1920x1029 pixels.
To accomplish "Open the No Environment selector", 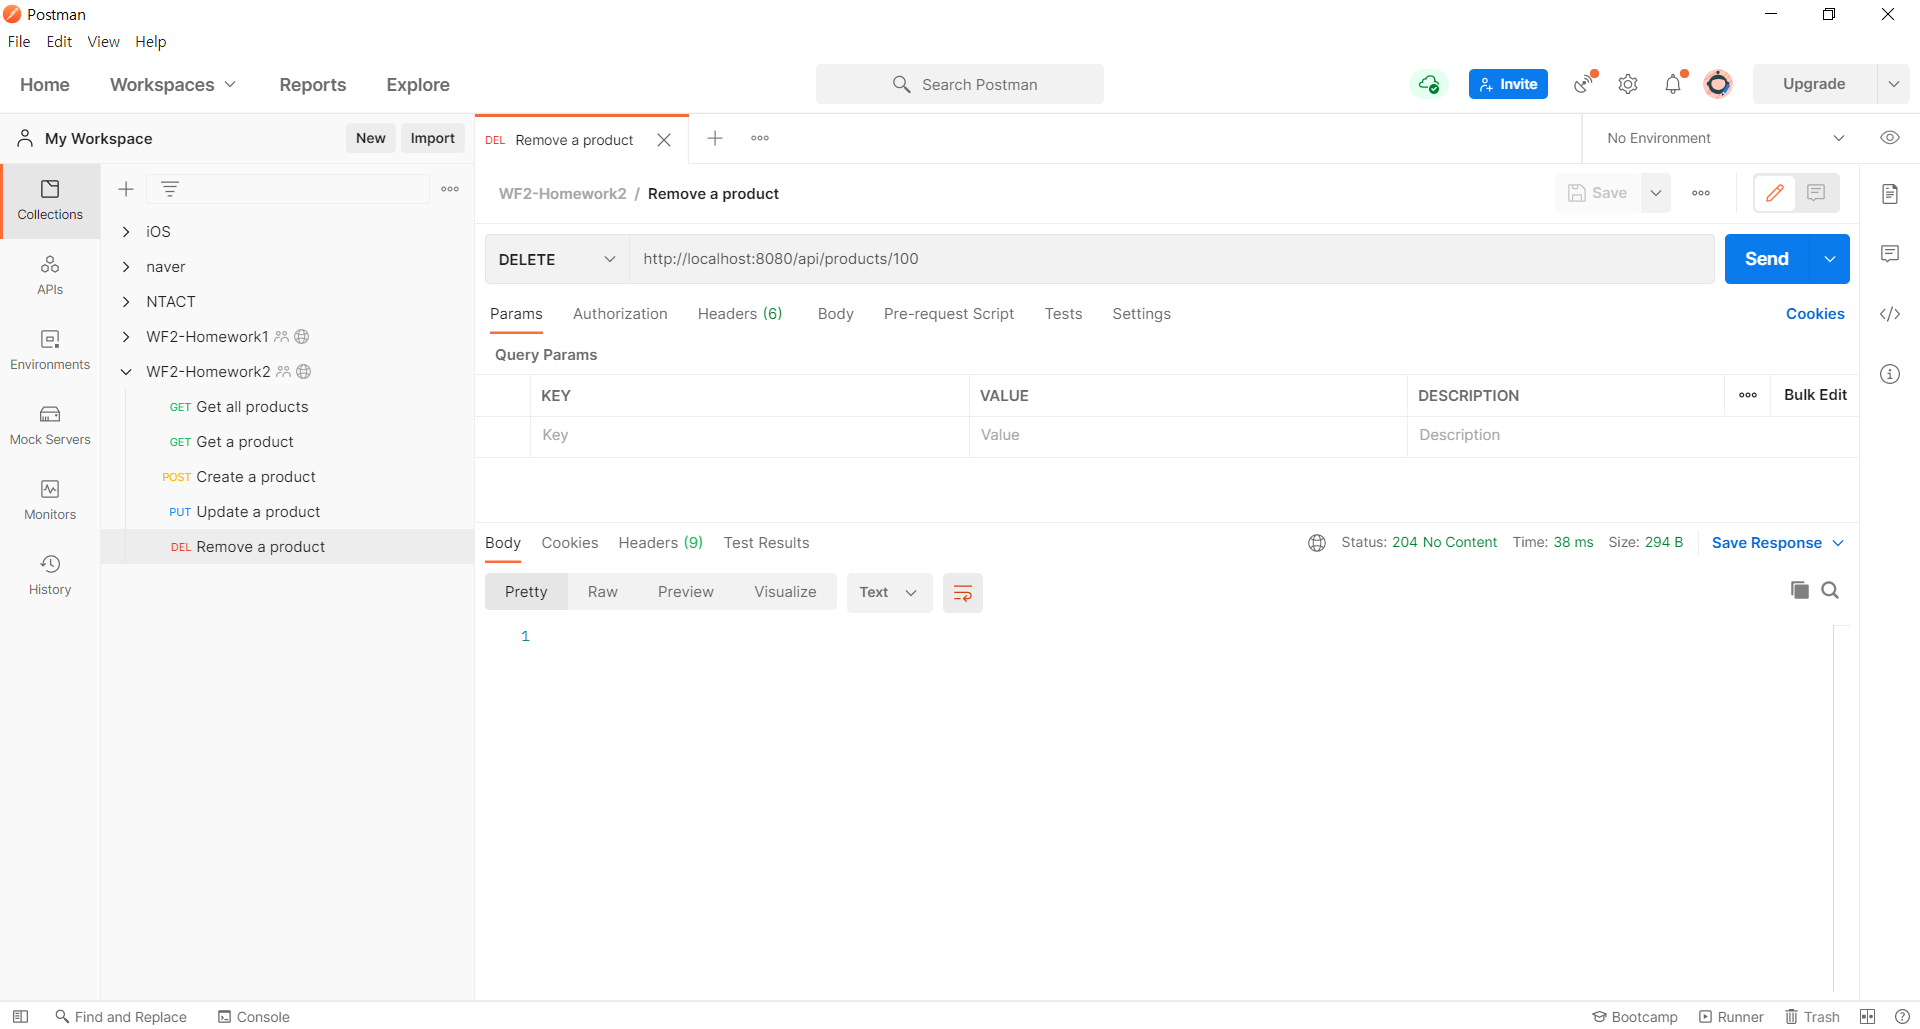I will [x=1726, y=138].
